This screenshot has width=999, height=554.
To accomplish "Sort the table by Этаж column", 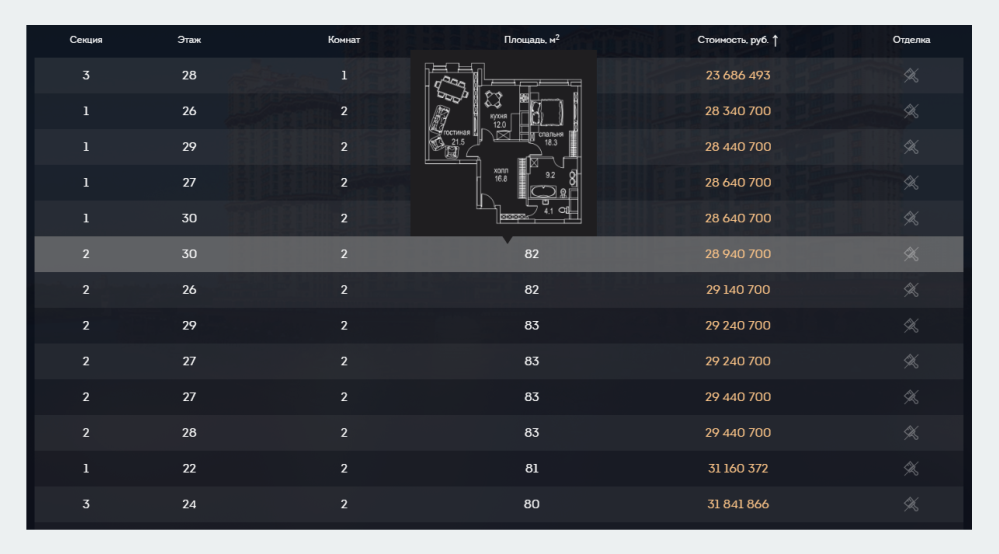I will [189, 39].
